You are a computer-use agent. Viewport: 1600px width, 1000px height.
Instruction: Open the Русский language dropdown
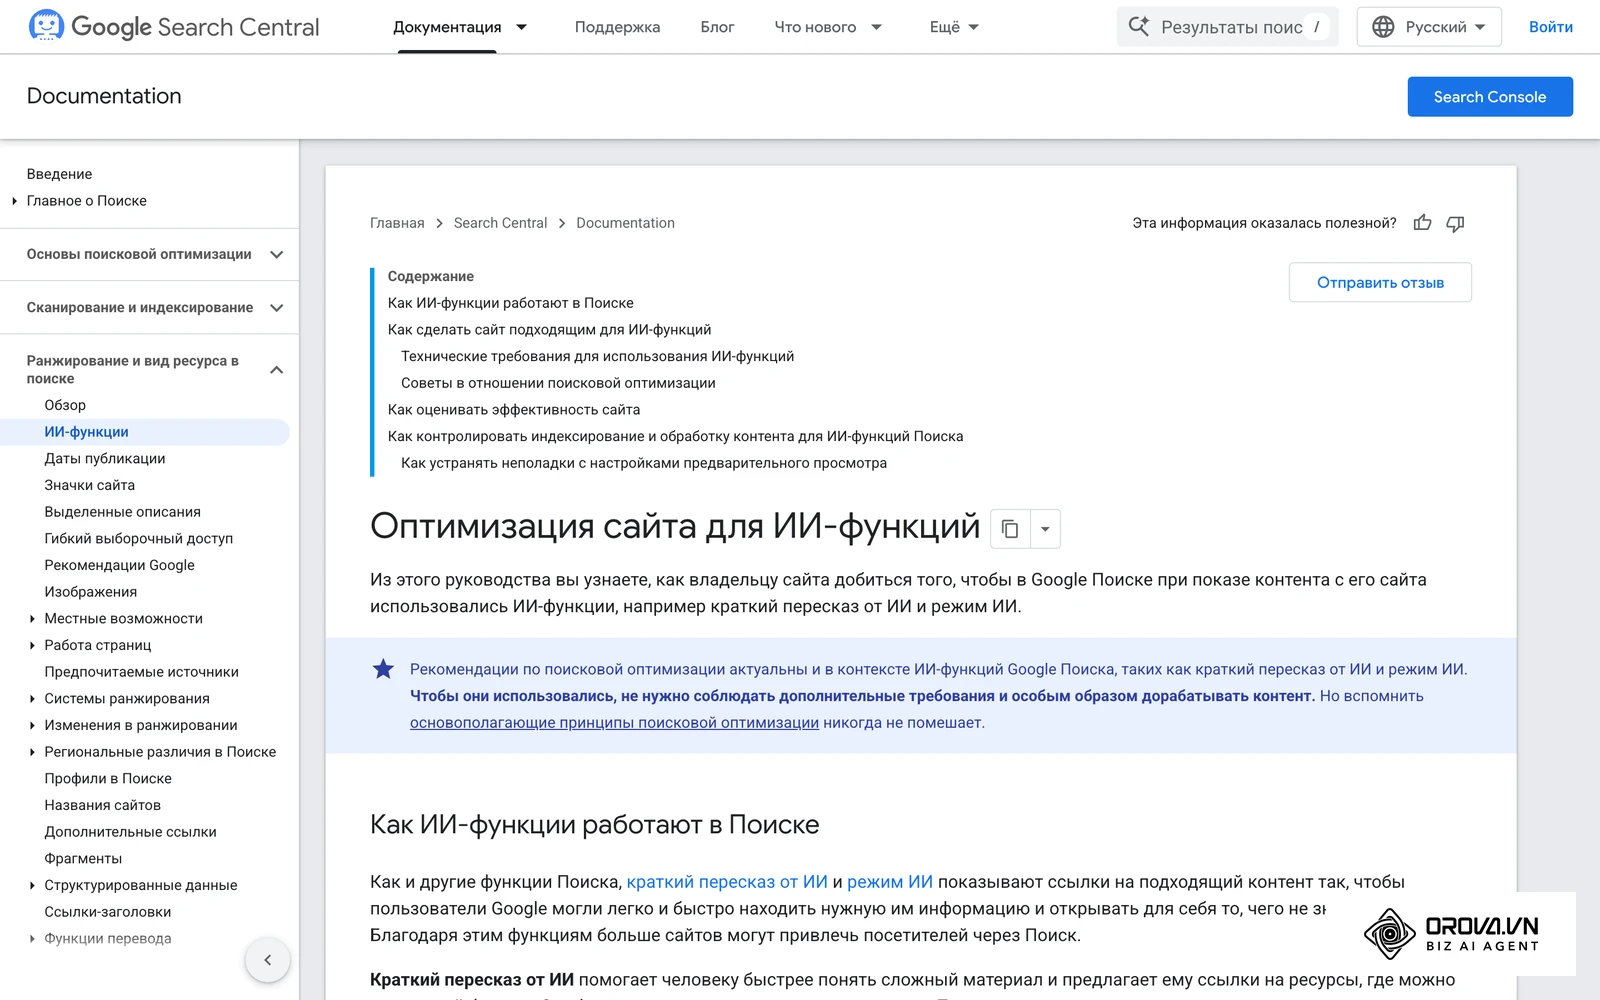tap(1429, 27)
